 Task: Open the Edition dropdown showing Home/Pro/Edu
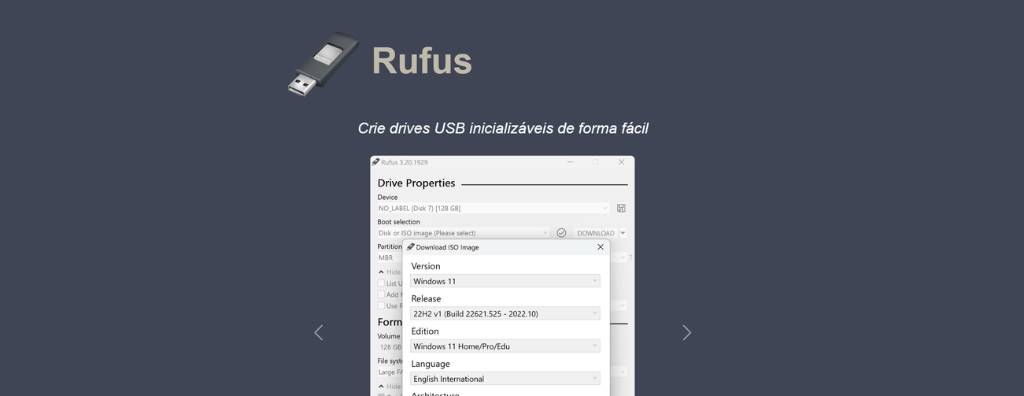[505, 346]
